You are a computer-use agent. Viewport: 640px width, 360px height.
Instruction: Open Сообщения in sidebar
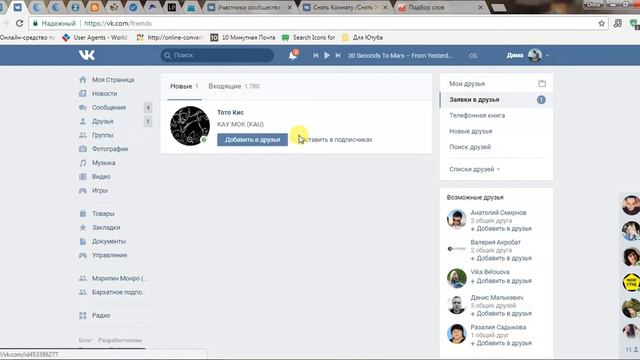click(x=109, y=107)
